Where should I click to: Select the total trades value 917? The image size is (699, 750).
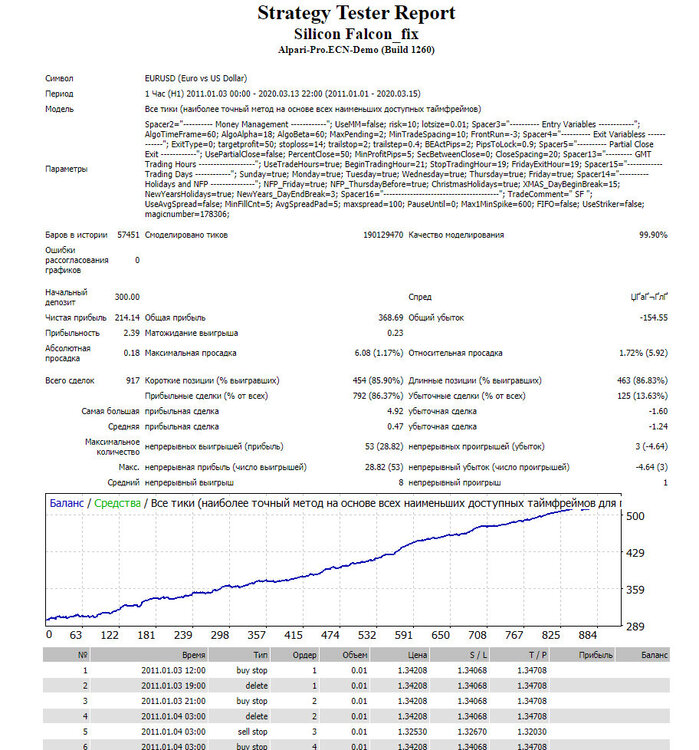tap(133, 381)
